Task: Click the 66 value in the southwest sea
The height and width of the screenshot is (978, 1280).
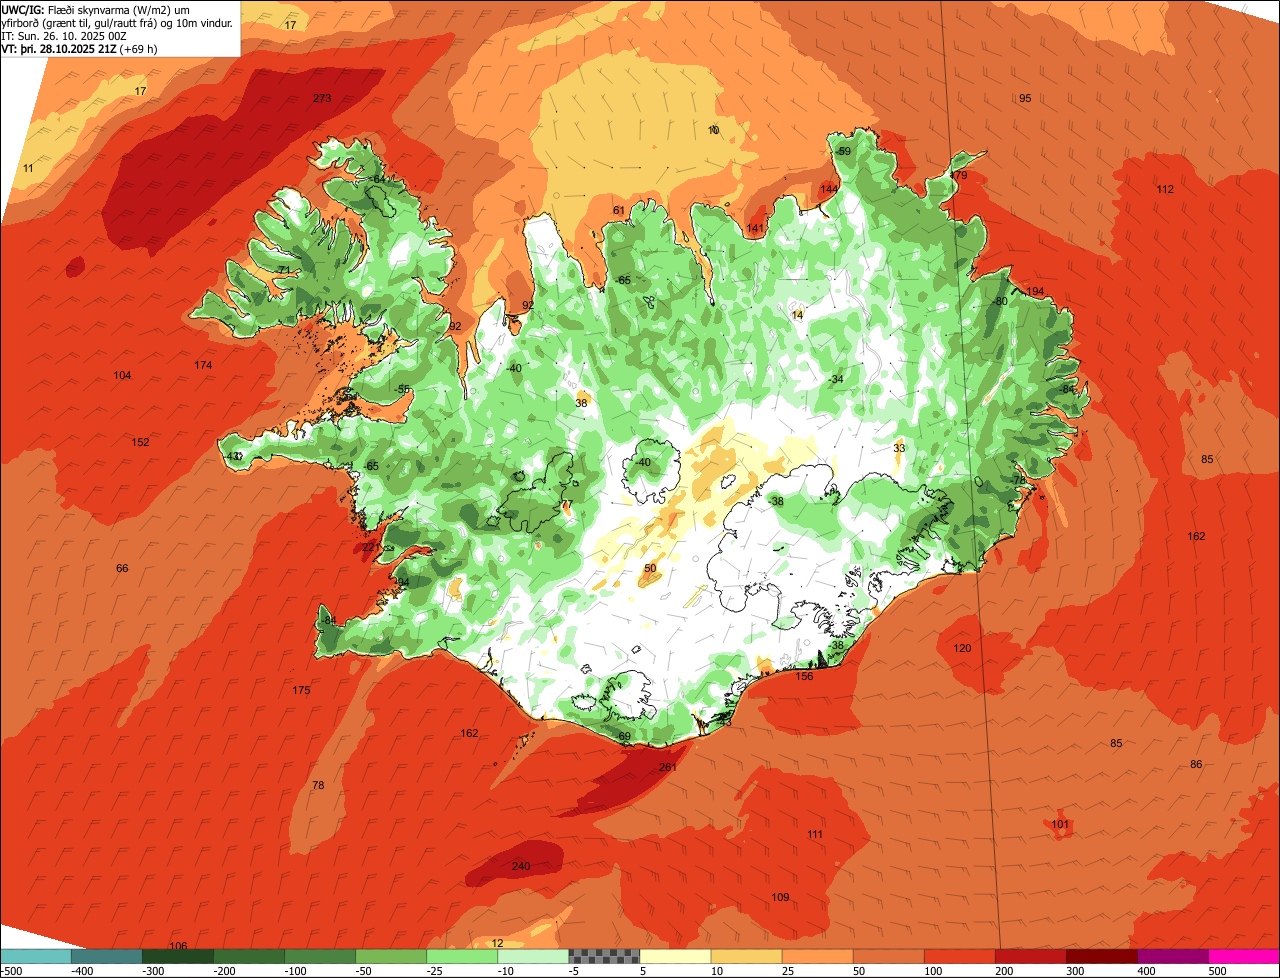Action: 122,568
